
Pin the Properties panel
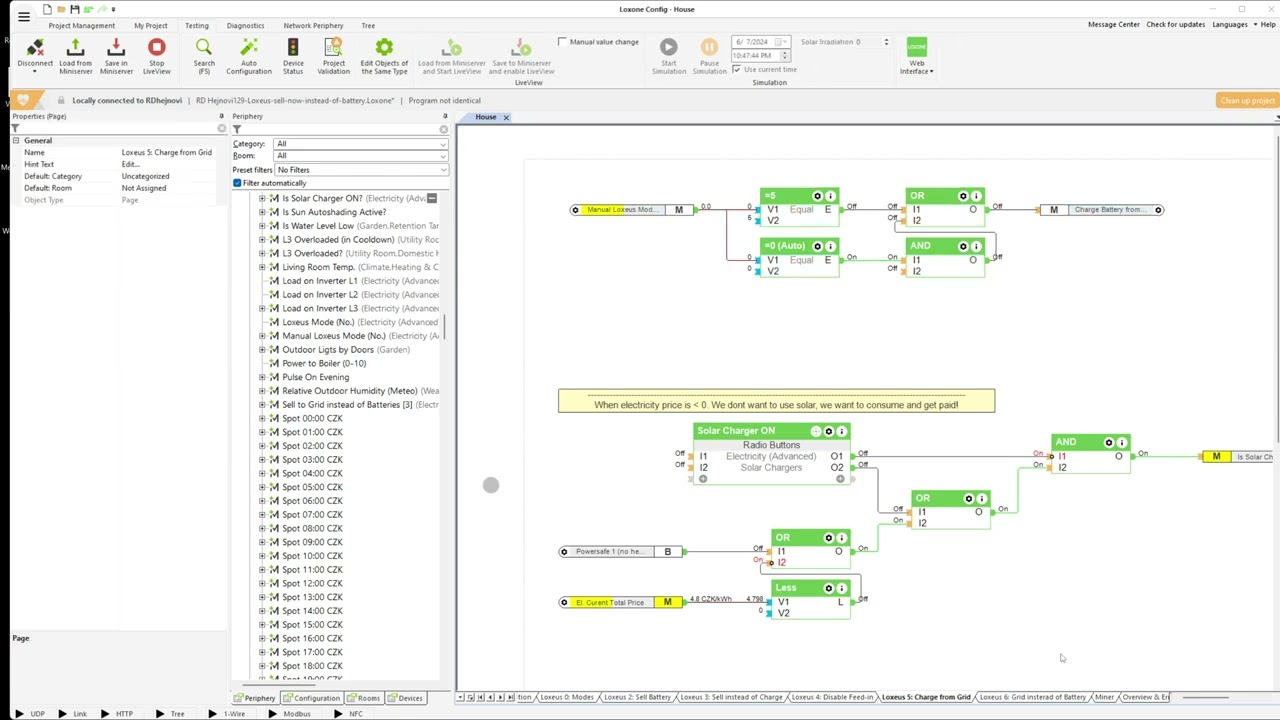click(221, 116)
